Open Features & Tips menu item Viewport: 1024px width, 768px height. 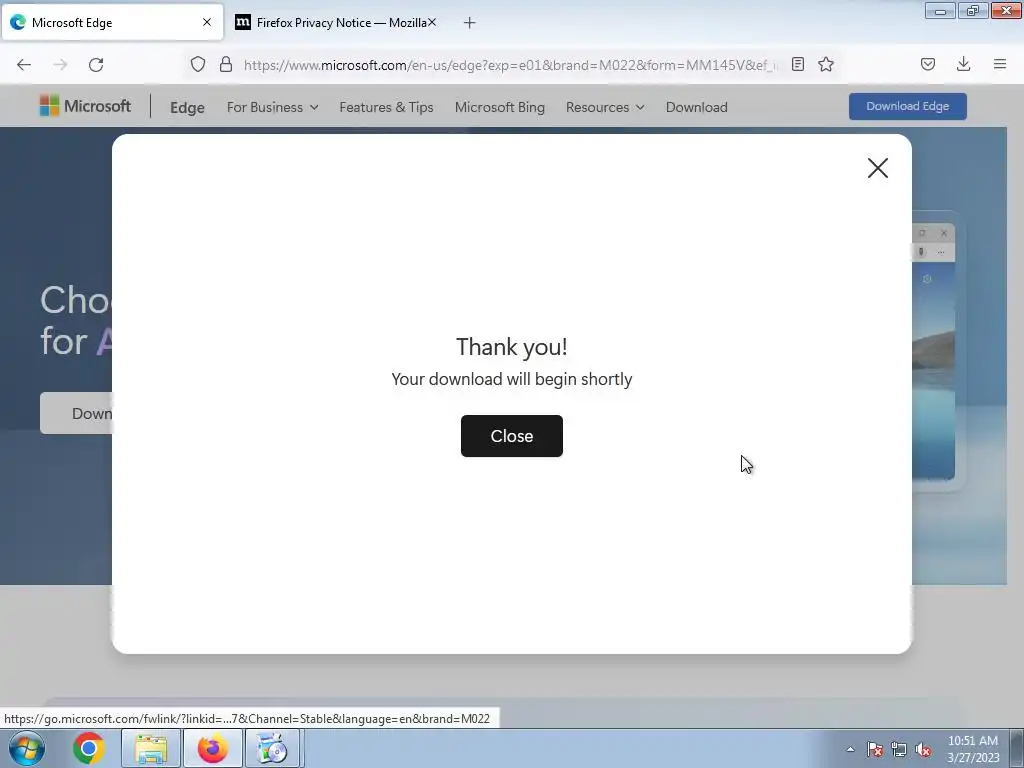tap(386, 107)
